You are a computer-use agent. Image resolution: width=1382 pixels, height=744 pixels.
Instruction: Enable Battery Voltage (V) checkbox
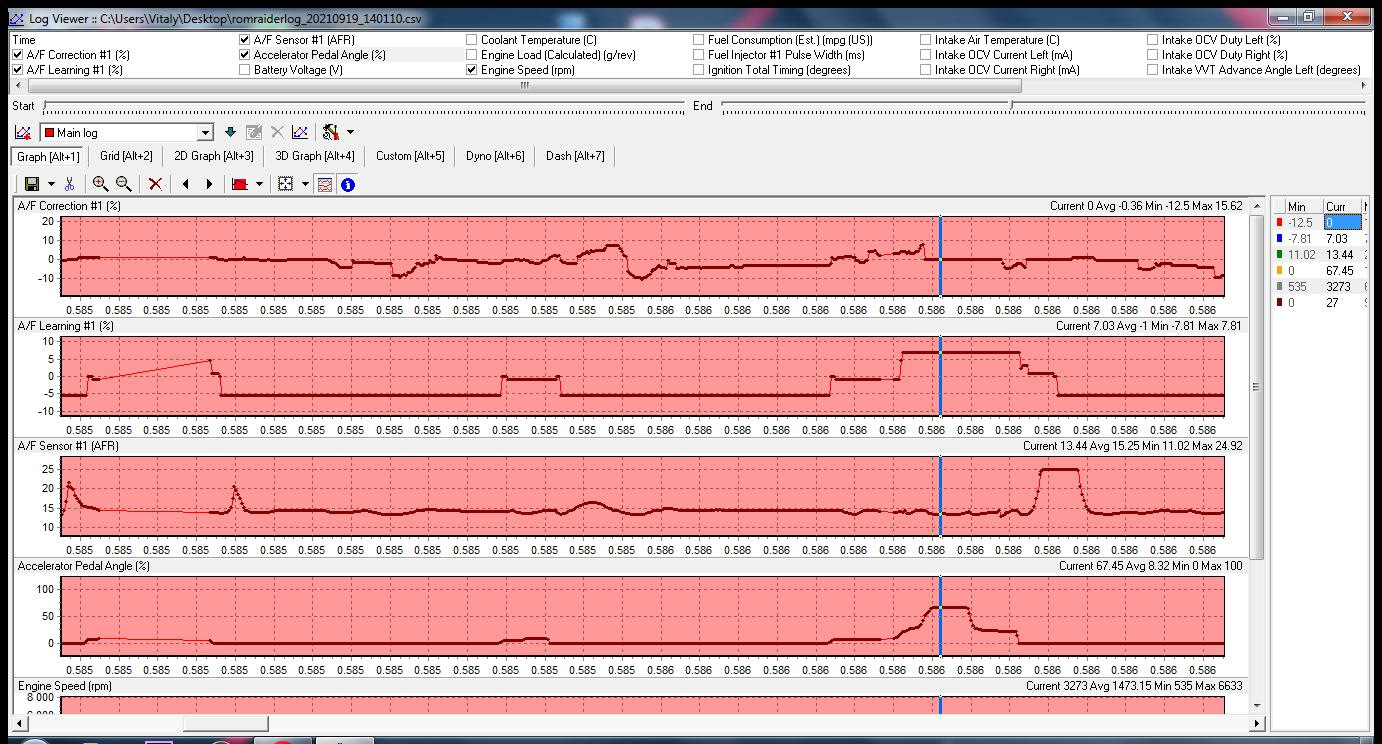(x=245, y=70)
